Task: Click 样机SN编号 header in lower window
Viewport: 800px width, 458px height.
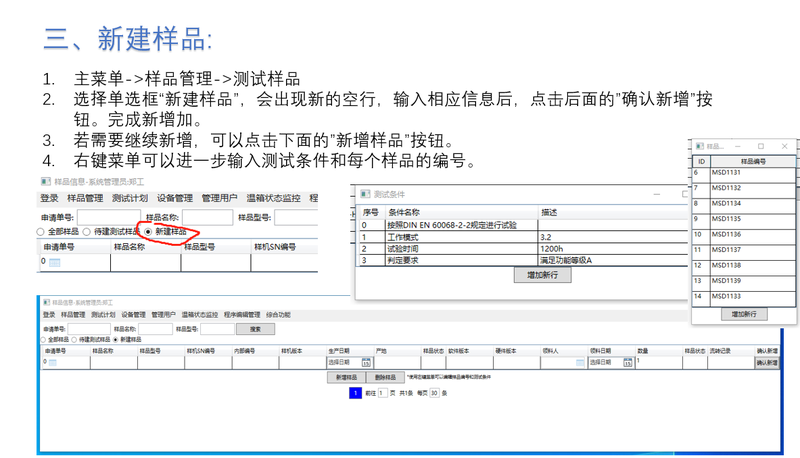Action: 208,351
